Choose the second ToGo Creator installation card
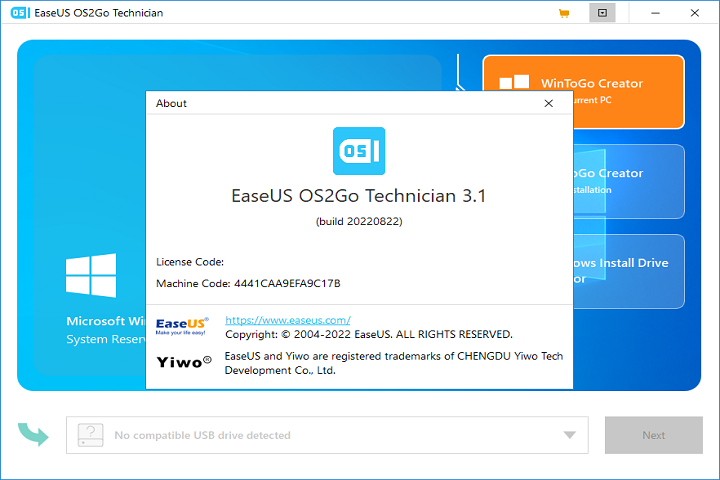This screenshot has height=480, width=720. [629, 181]
